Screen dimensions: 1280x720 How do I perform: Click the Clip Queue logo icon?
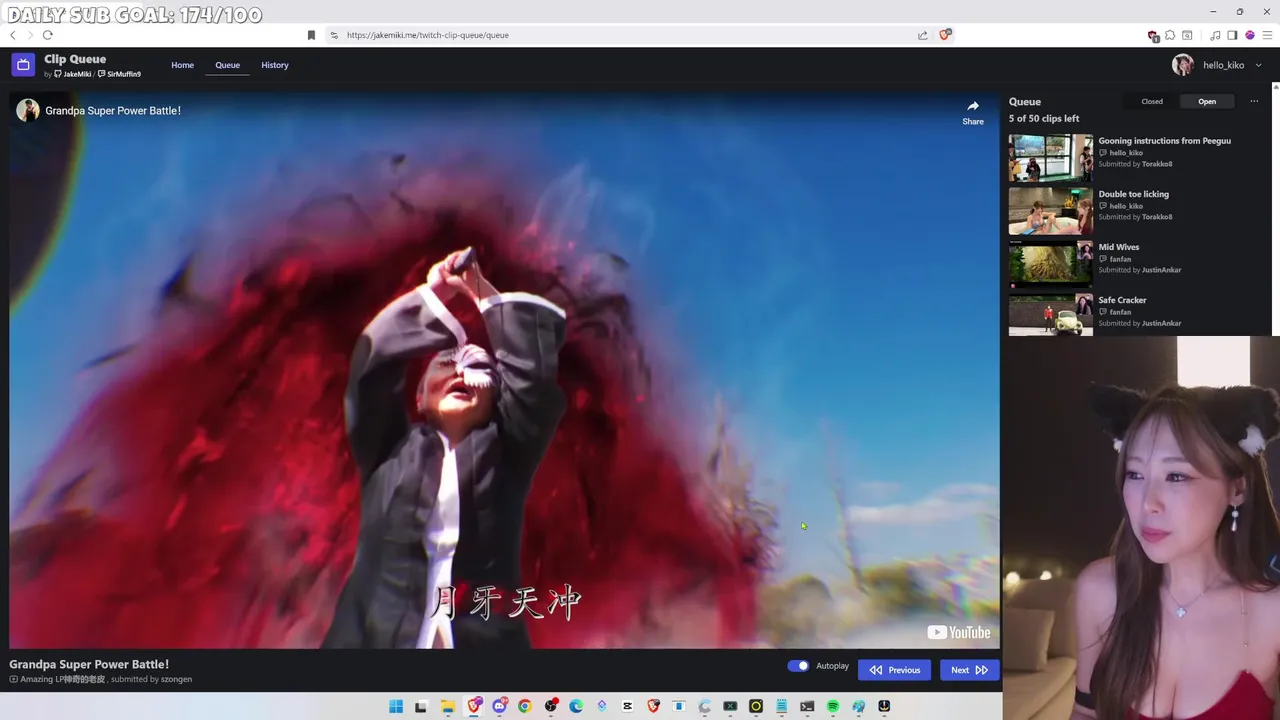click(x=23, y=65)
